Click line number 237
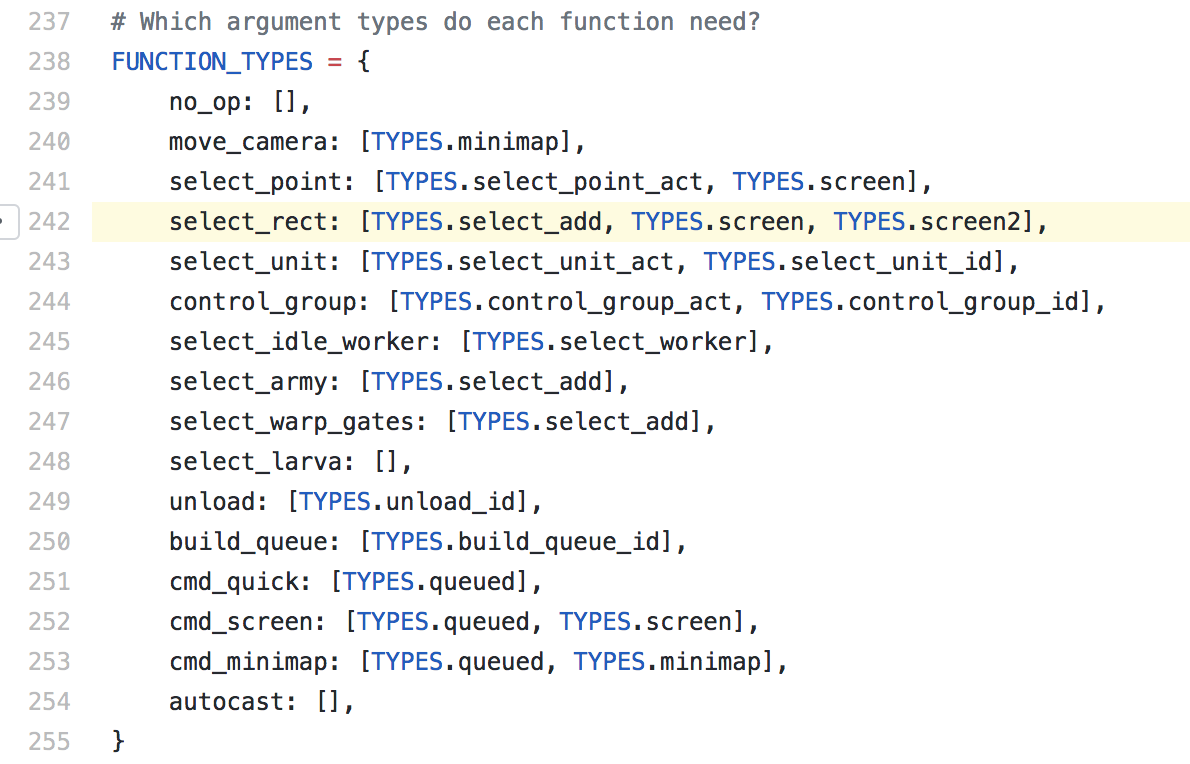This screenshot has height=764, width=1190. point(49,21)
